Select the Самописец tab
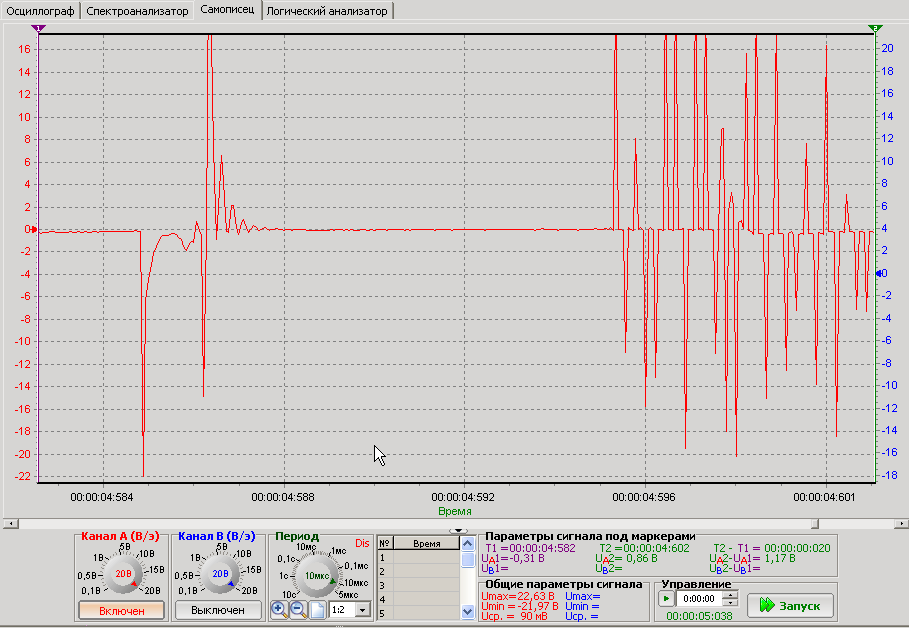The image size is (909, 628). [x=227, y=10]
